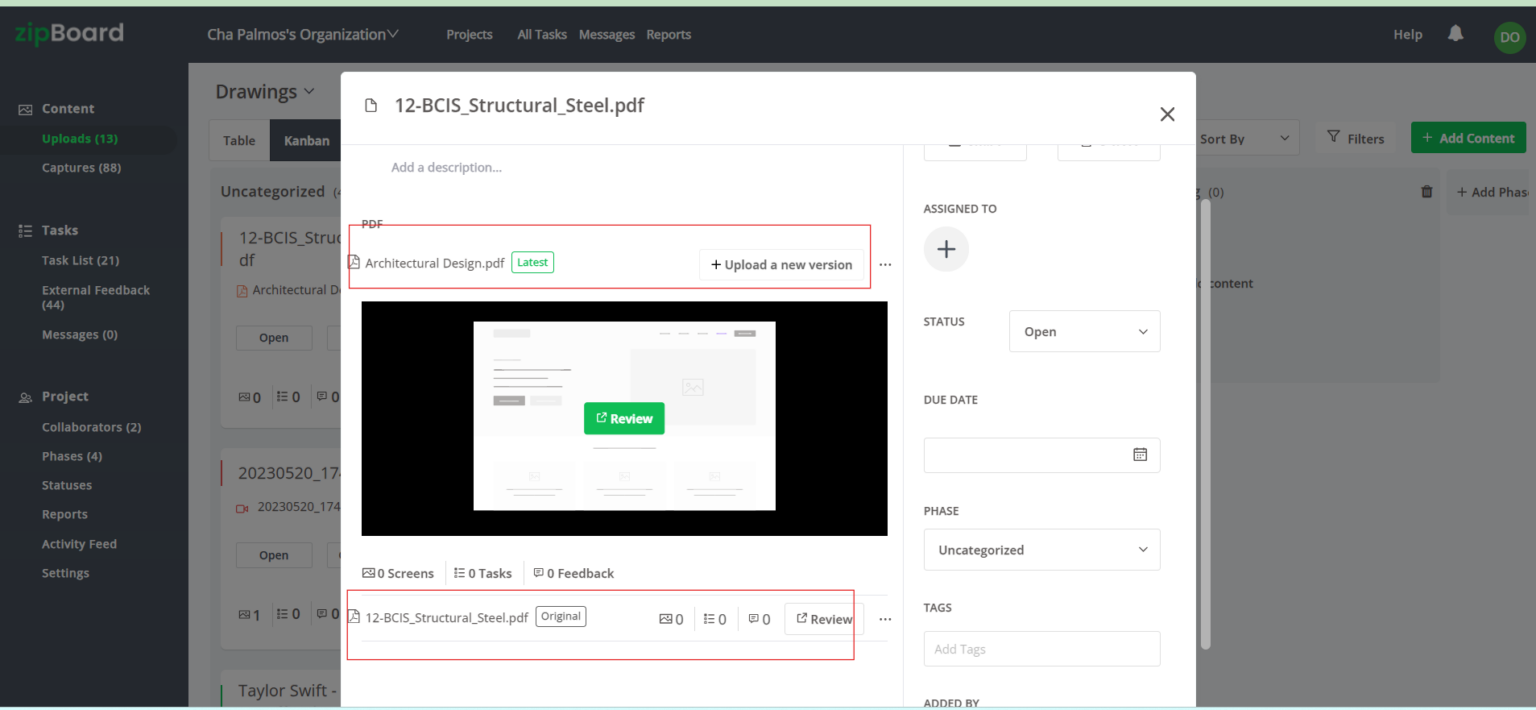The image size is (1536, 710).
Task: Open Activity Feed from the sidebar
Action: click(80, 543)
